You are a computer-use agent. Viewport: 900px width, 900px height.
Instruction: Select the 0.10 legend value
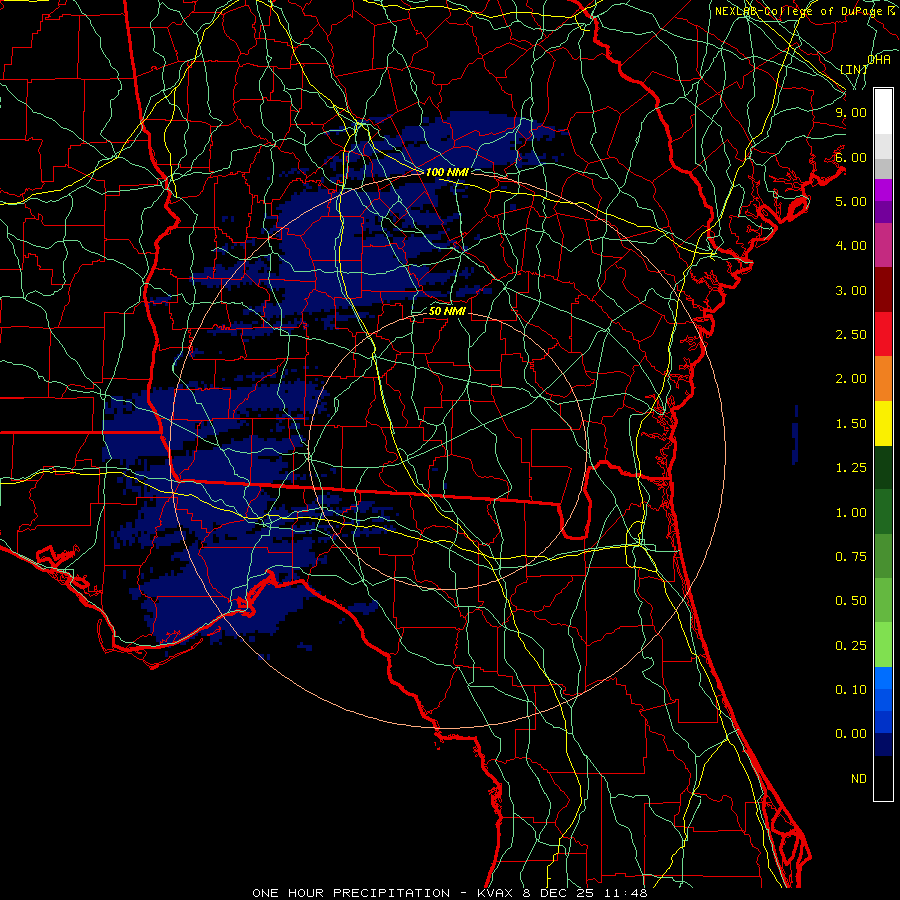[x=851, y=690]
